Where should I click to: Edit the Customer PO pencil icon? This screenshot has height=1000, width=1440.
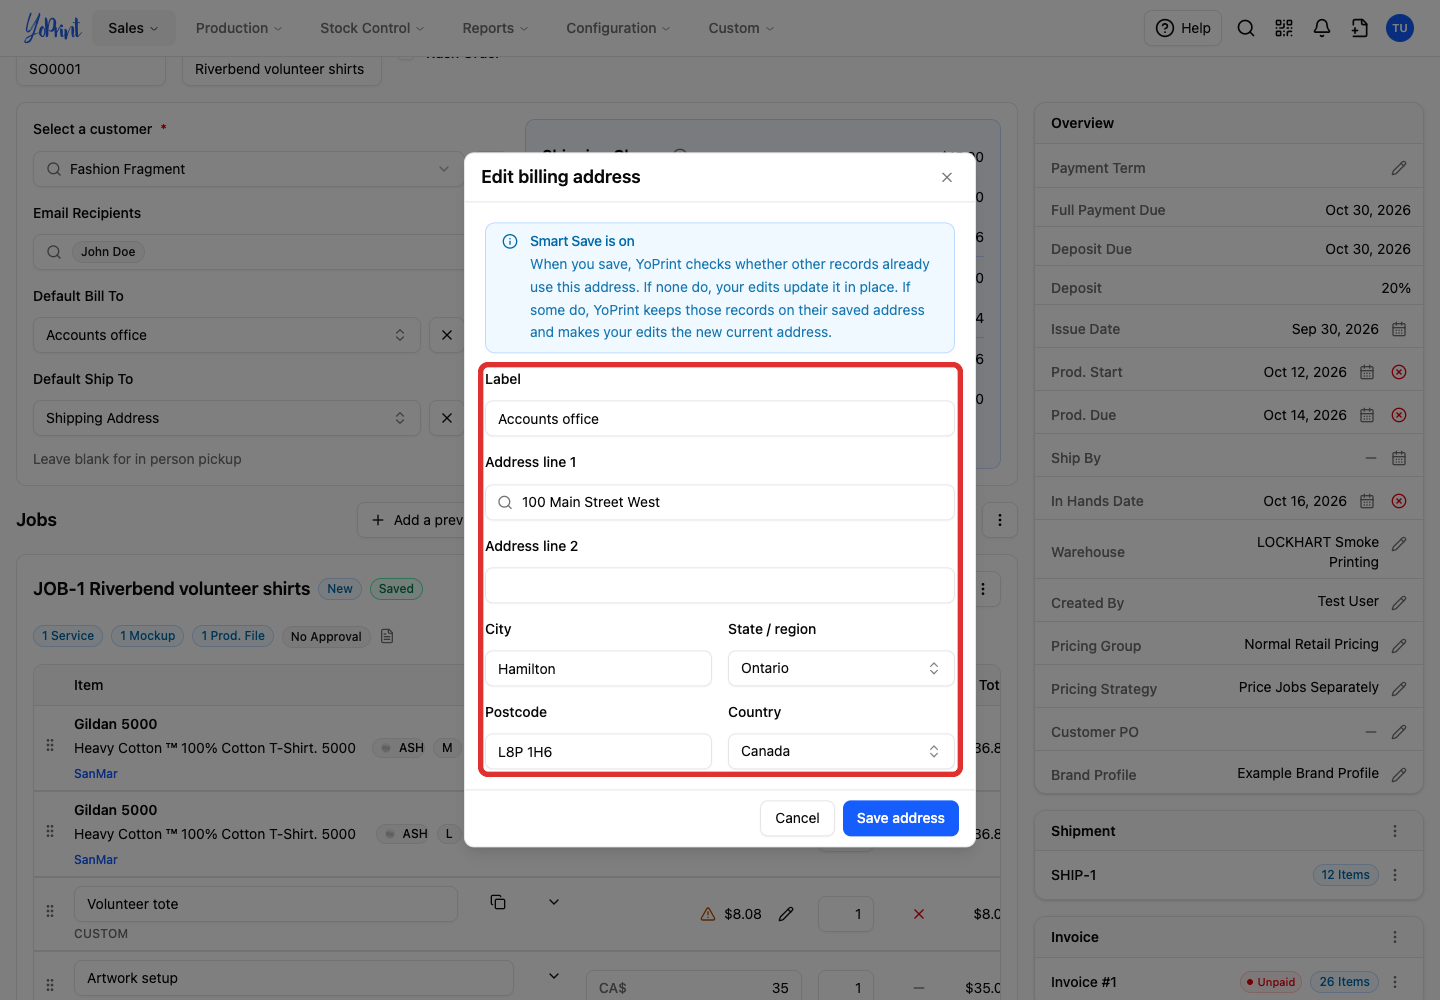coord(1399,732)
